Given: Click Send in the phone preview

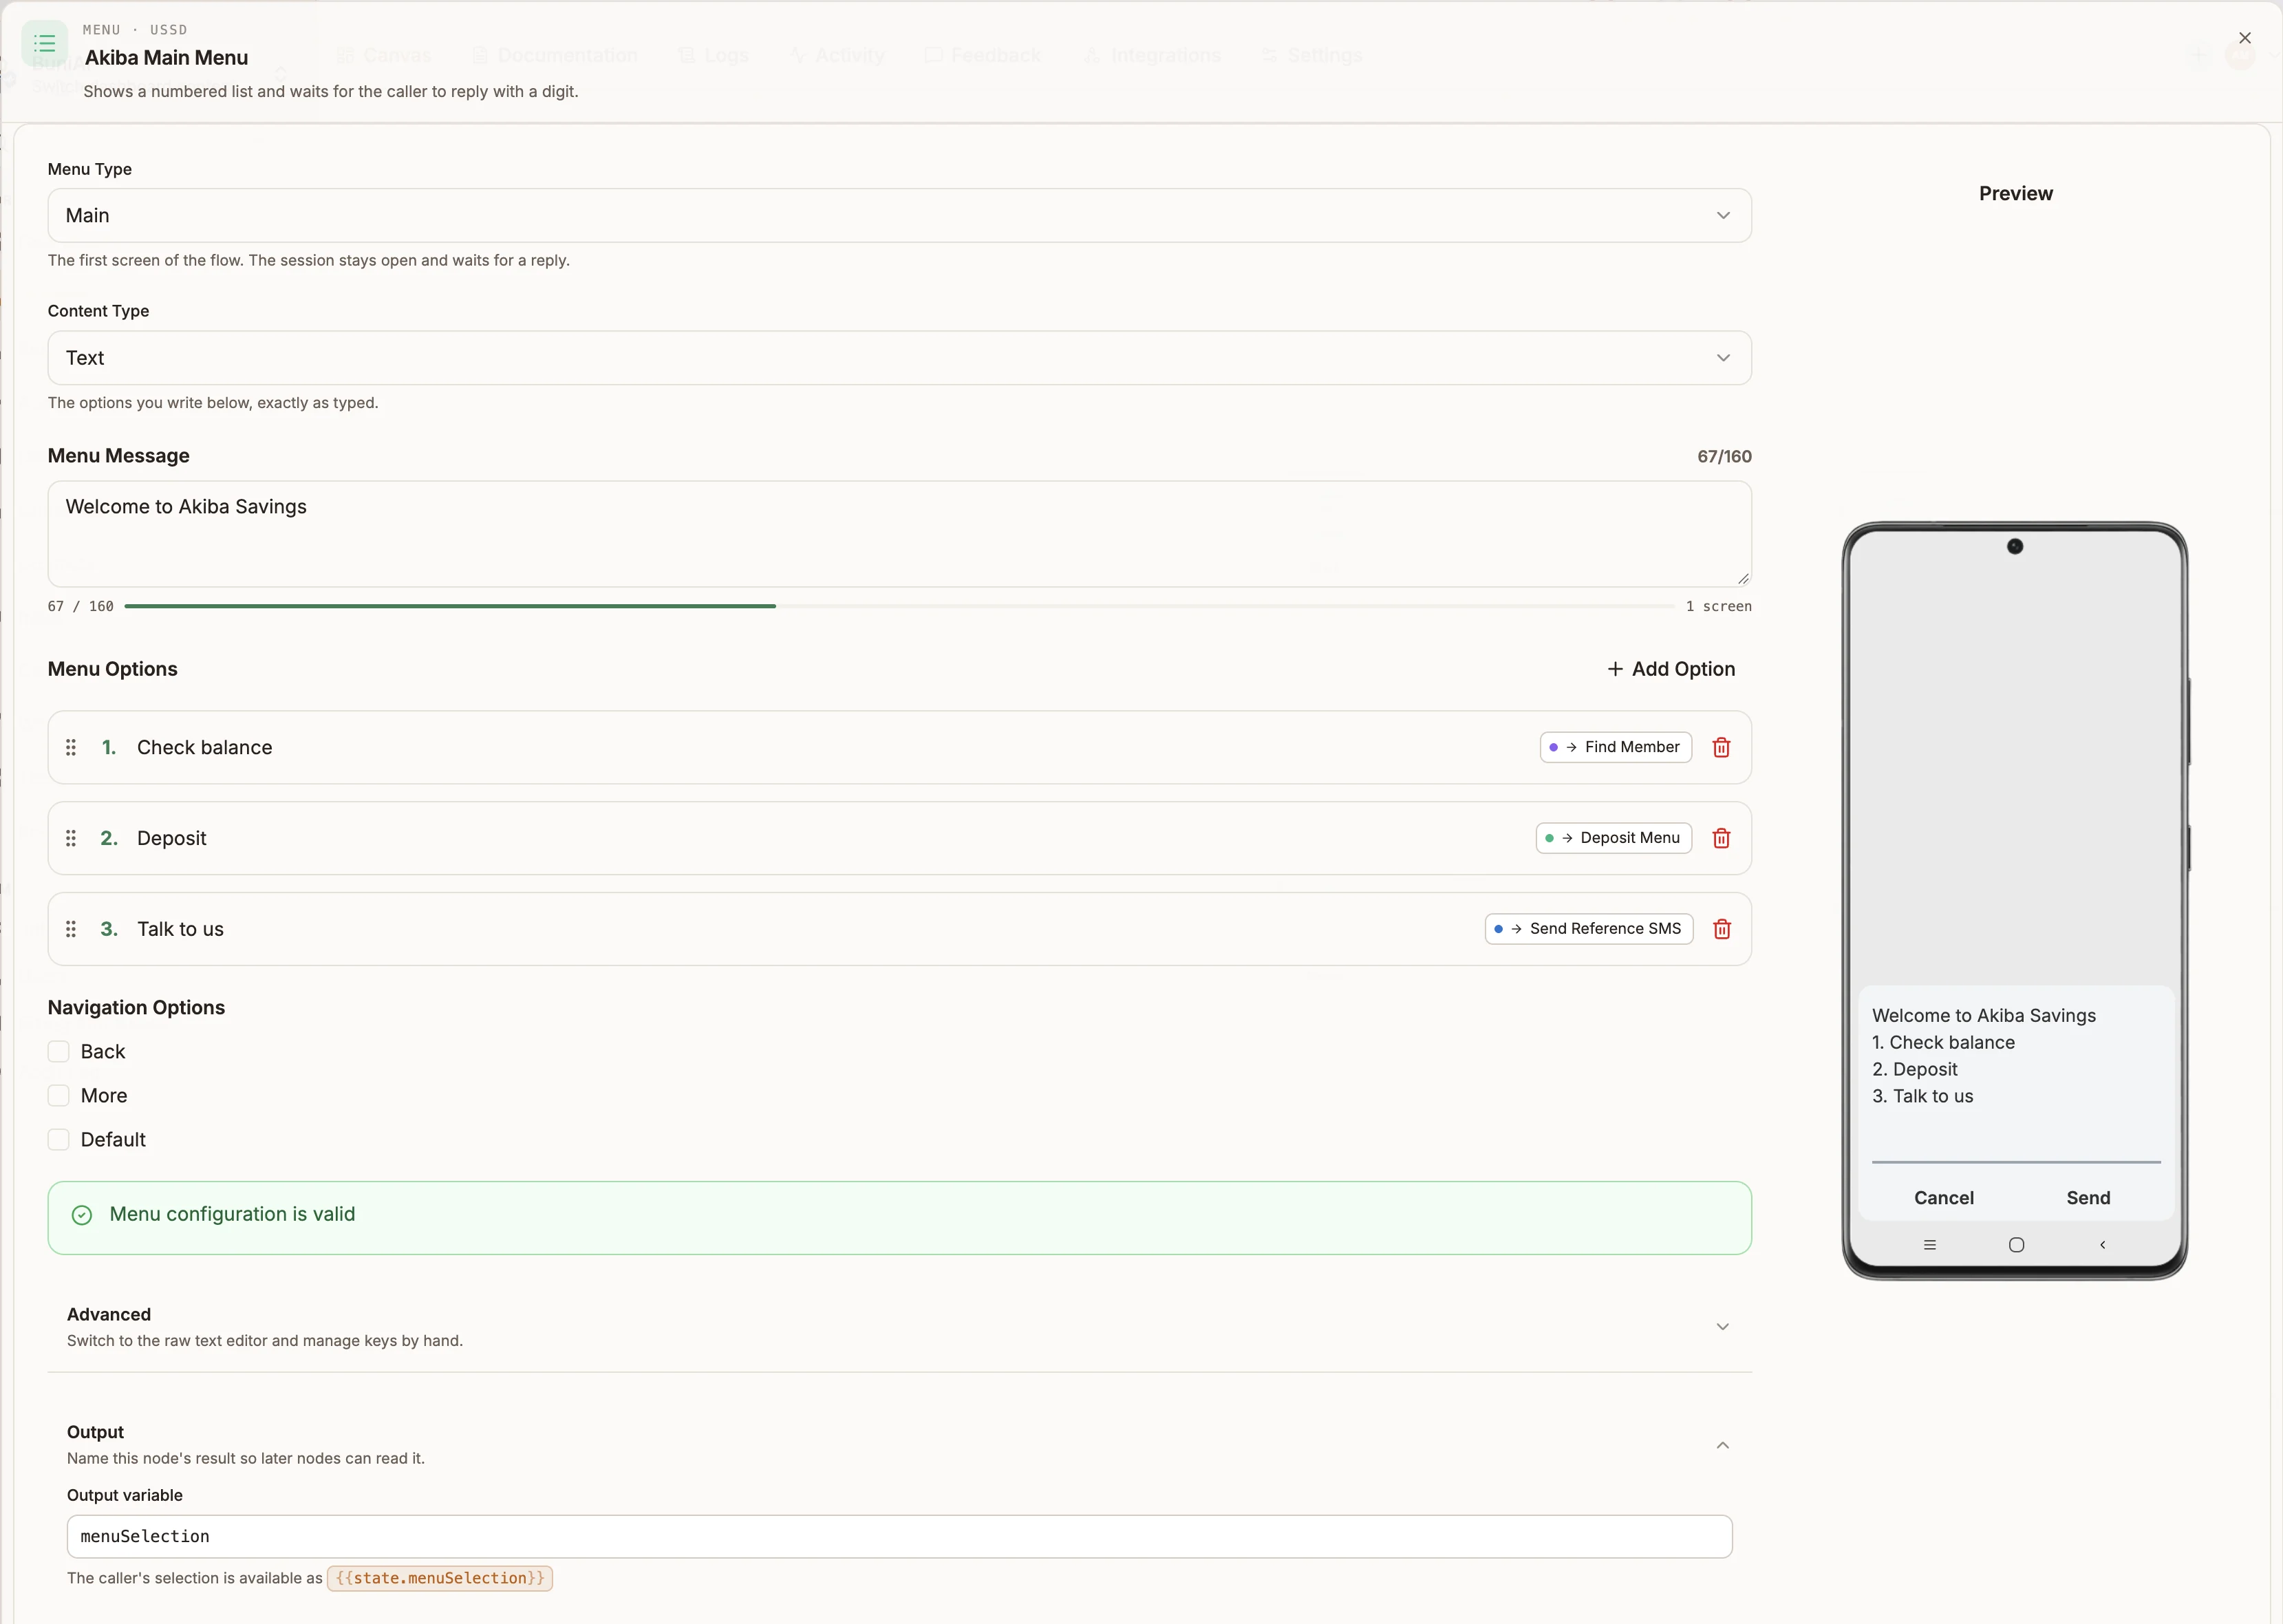Looking at the screenshot, I should (2088, 1198).
